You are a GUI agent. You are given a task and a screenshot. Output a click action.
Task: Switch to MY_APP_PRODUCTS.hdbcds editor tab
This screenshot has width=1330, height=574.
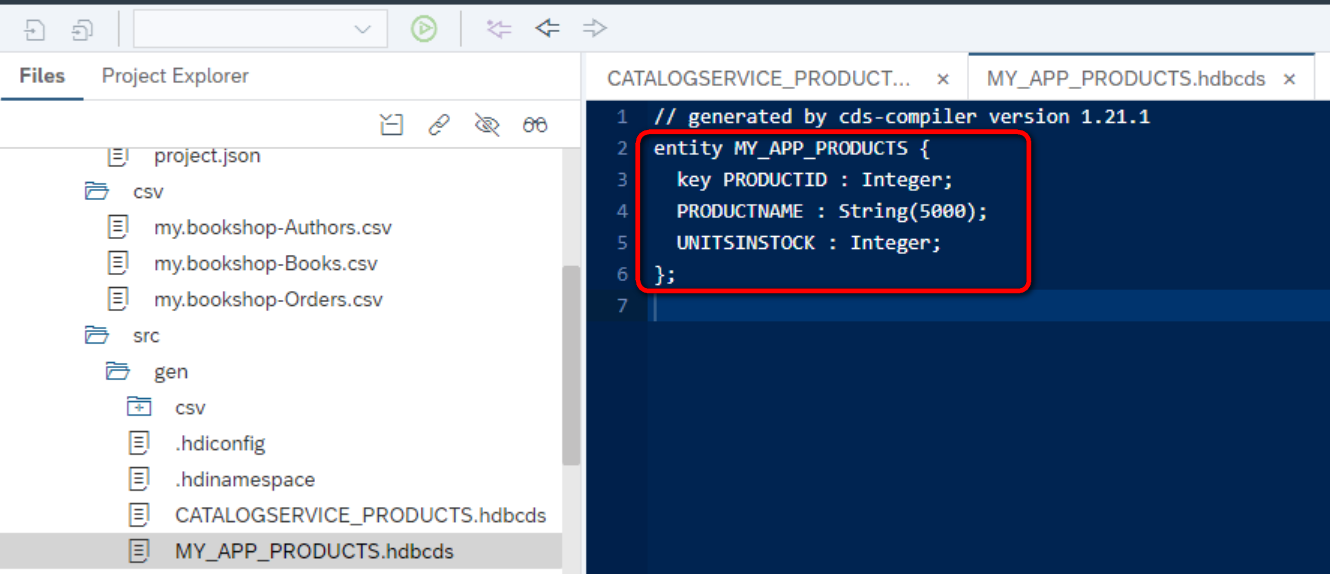coord(1126,79)
